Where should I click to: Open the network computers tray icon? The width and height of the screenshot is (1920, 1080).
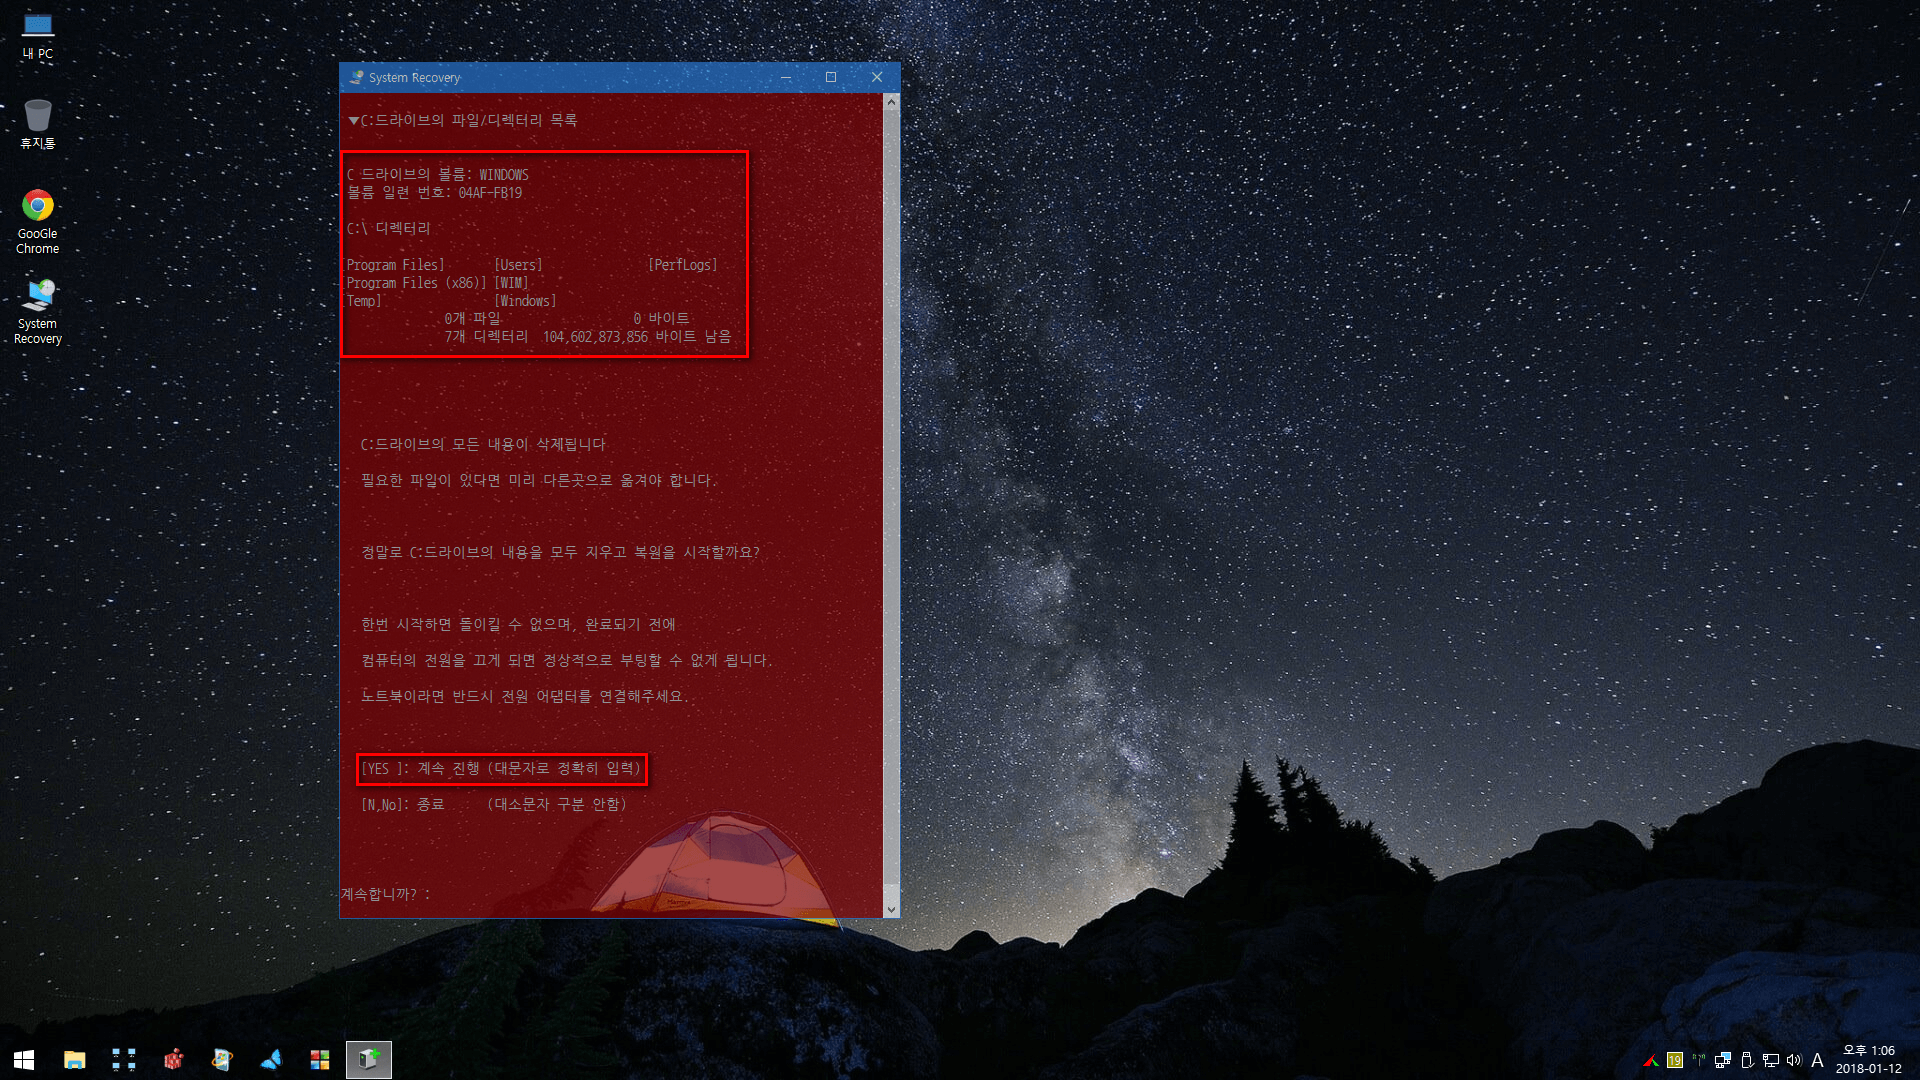coord(1723,1060)
